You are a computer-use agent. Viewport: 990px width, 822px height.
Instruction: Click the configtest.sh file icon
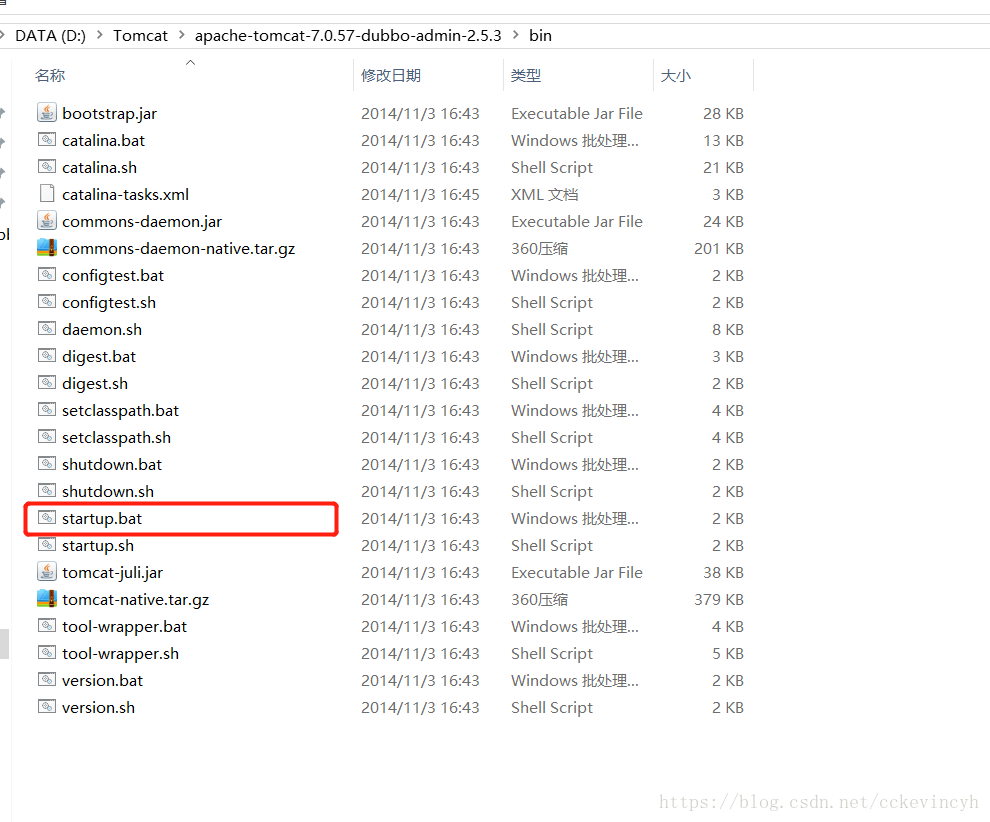click(47, 302)
